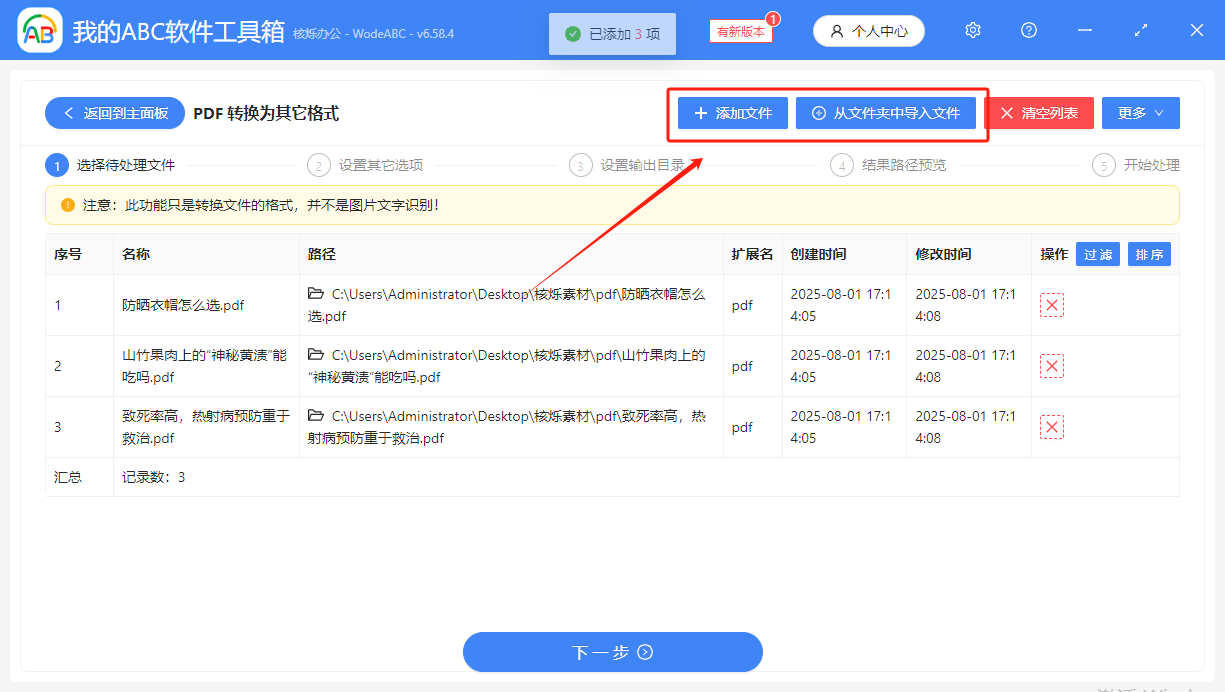Clear the file list with 清空列表
The height and width of the screenshot is (692, 1225).
click(1040, 112)
